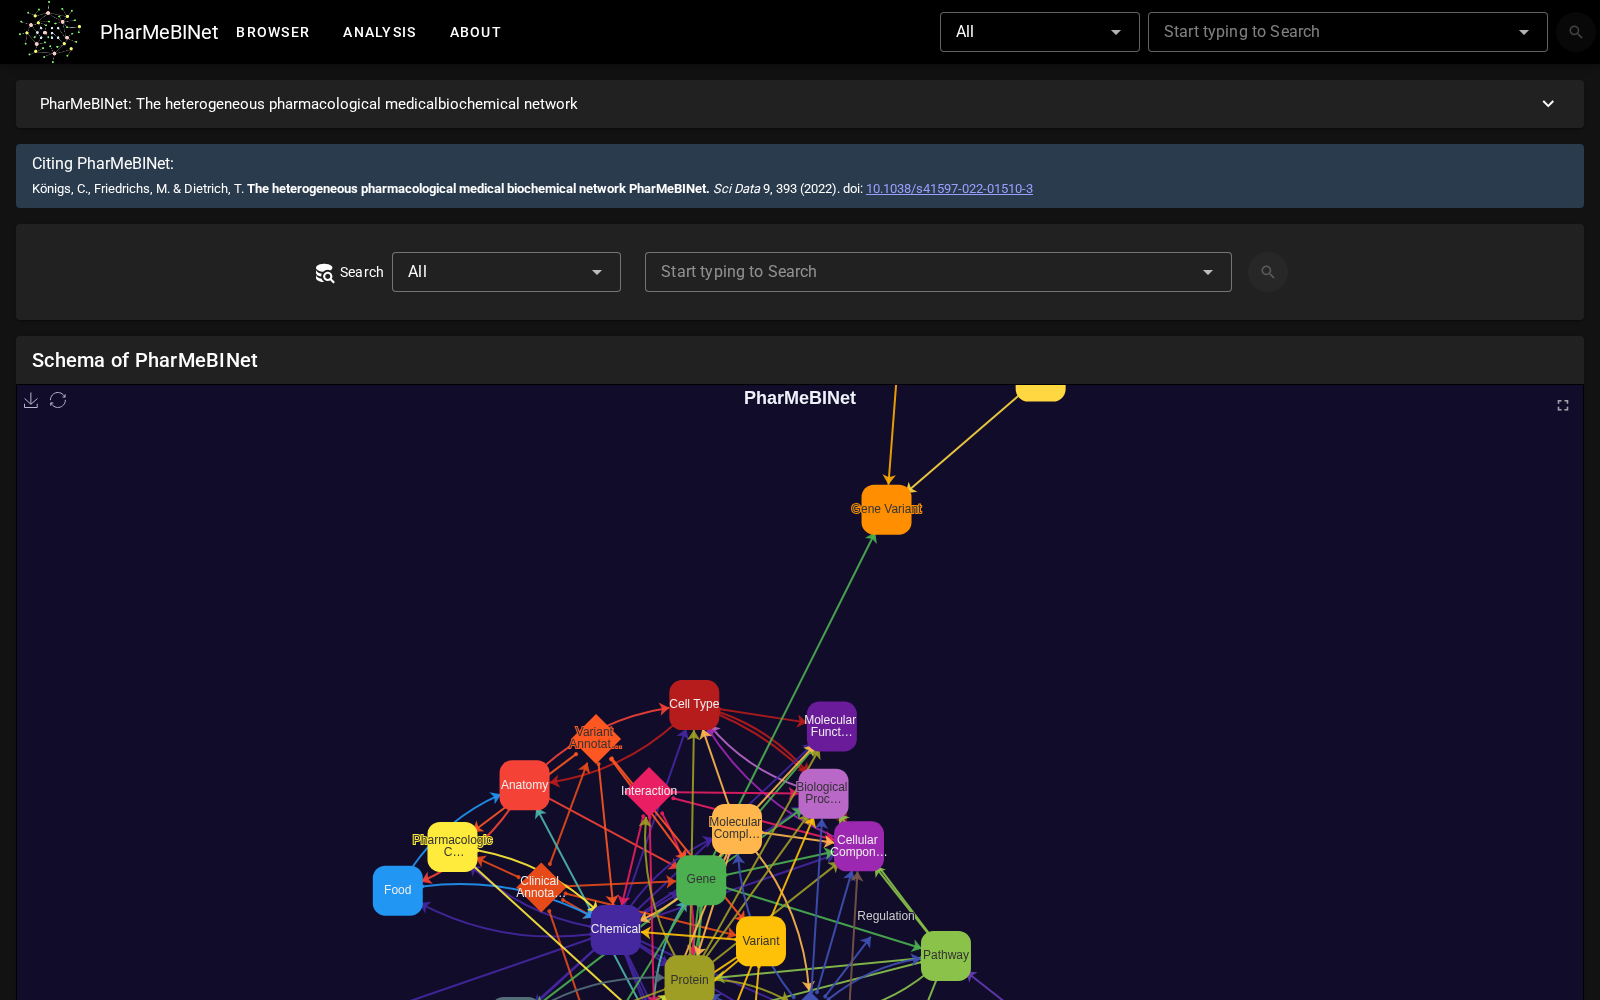Open the header category dropdown set to All

[1039, 32]
